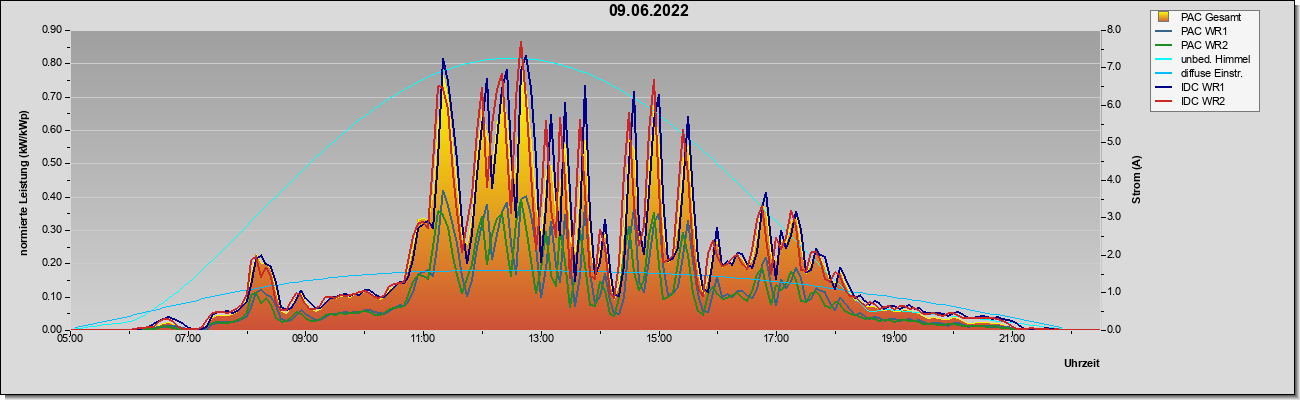Click the 05:00 time axis label
Viewport: 1300px width, 400px height.
(x=70, y=339)
